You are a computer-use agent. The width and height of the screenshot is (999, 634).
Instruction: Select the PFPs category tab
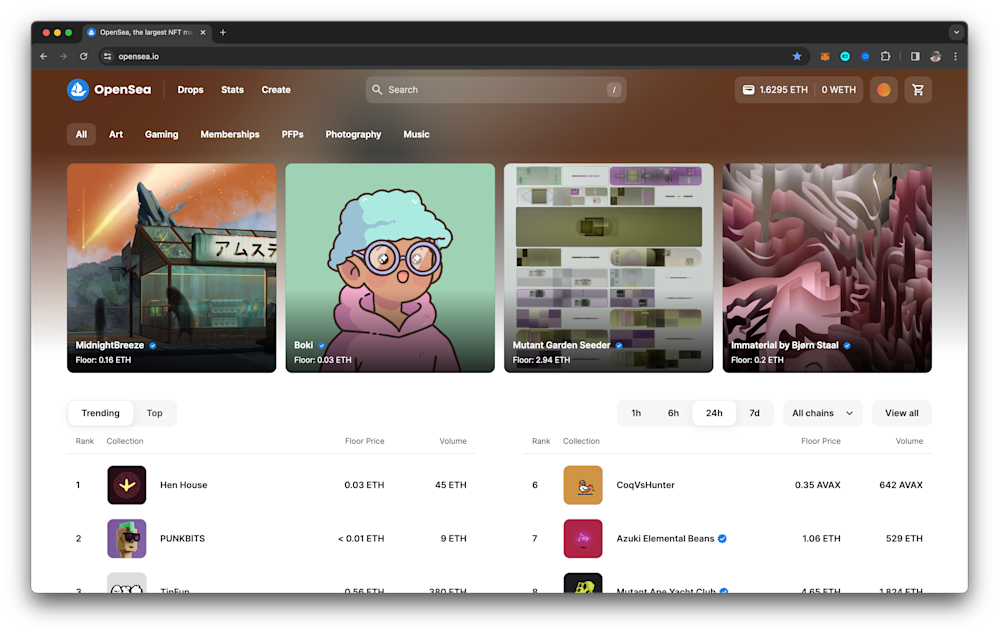(292, 134)
